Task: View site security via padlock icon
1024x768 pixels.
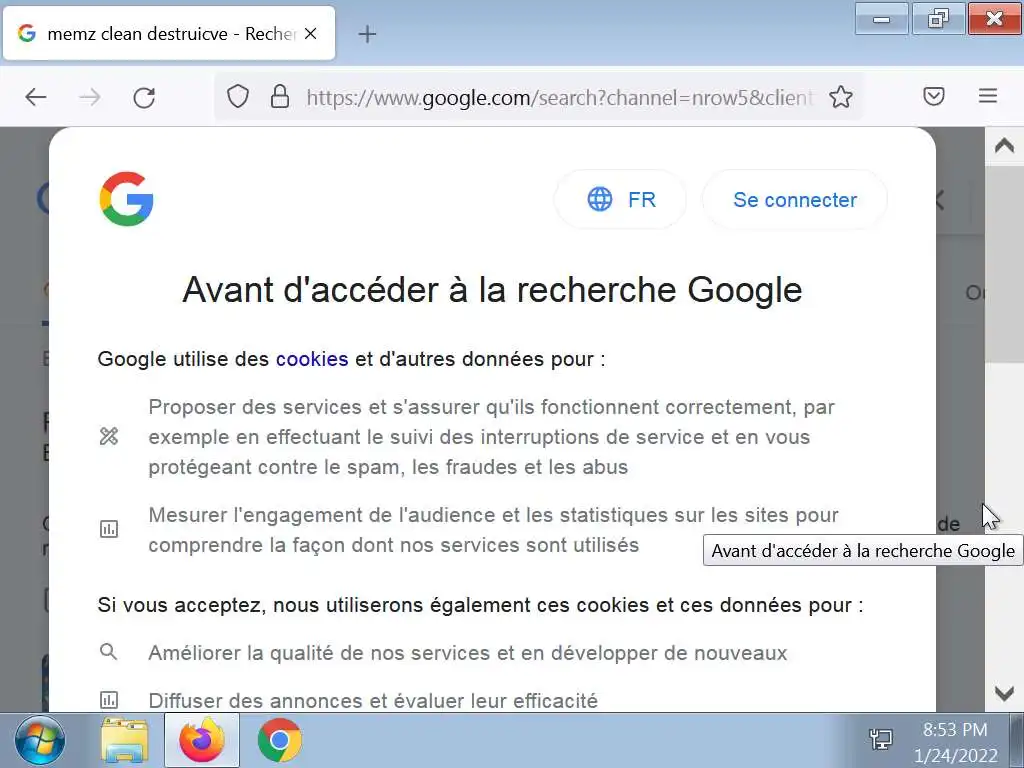Action: pos(280,97)
